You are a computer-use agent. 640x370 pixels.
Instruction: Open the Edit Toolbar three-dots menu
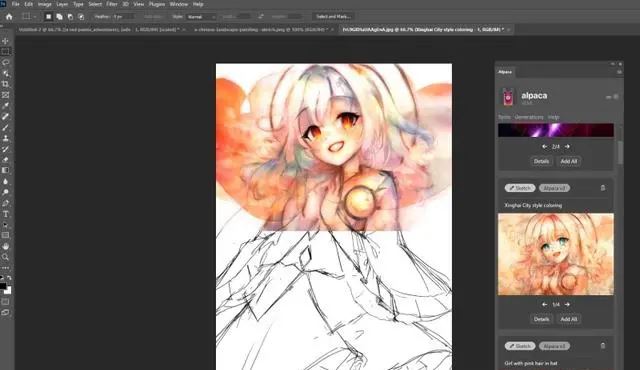pyautogui.click(x=5, y=268)
